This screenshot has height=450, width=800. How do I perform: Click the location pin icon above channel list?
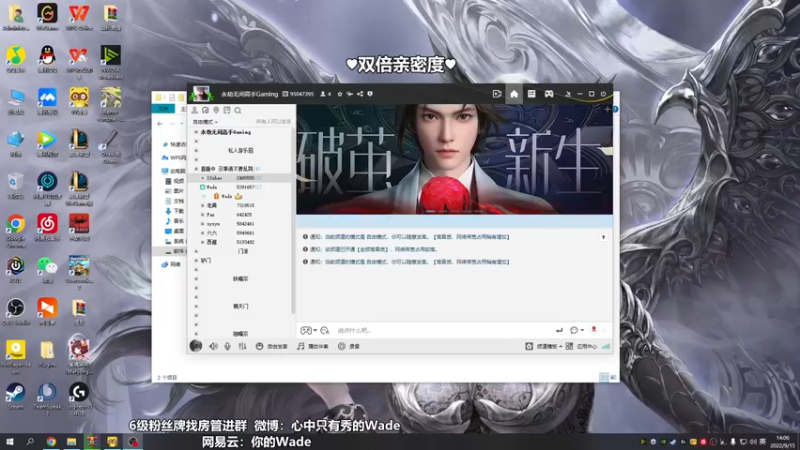click(216, 110)
